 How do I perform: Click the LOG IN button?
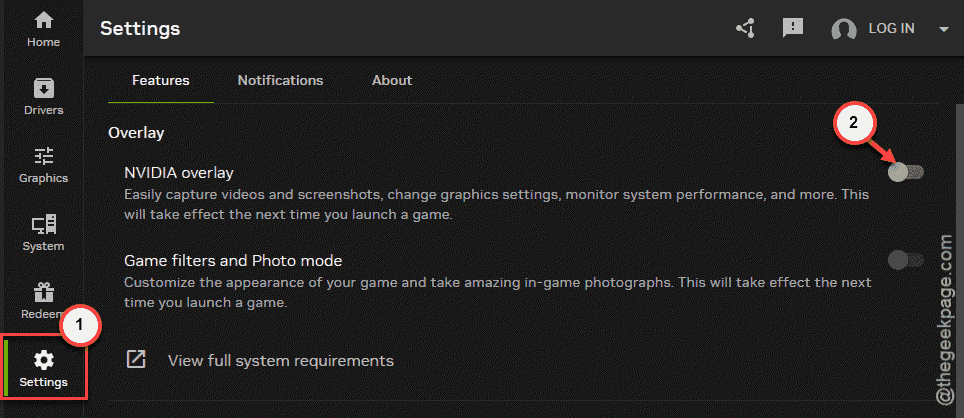pyautogui.click(x=891, y=28)
